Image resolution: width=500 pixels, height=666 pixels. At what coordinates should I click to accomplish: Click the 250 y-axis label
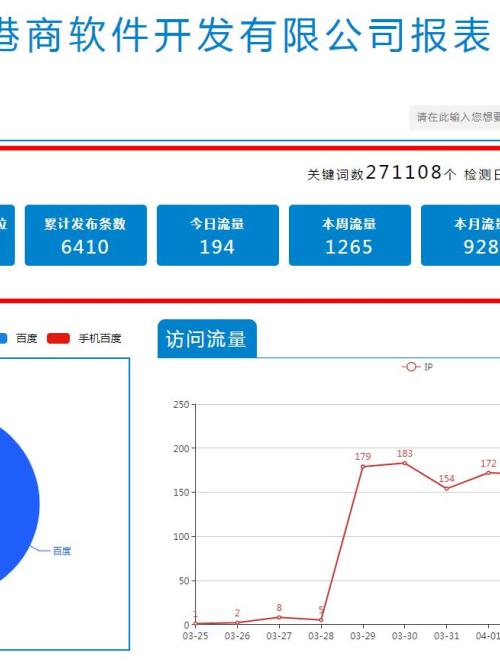coord(181,404)
